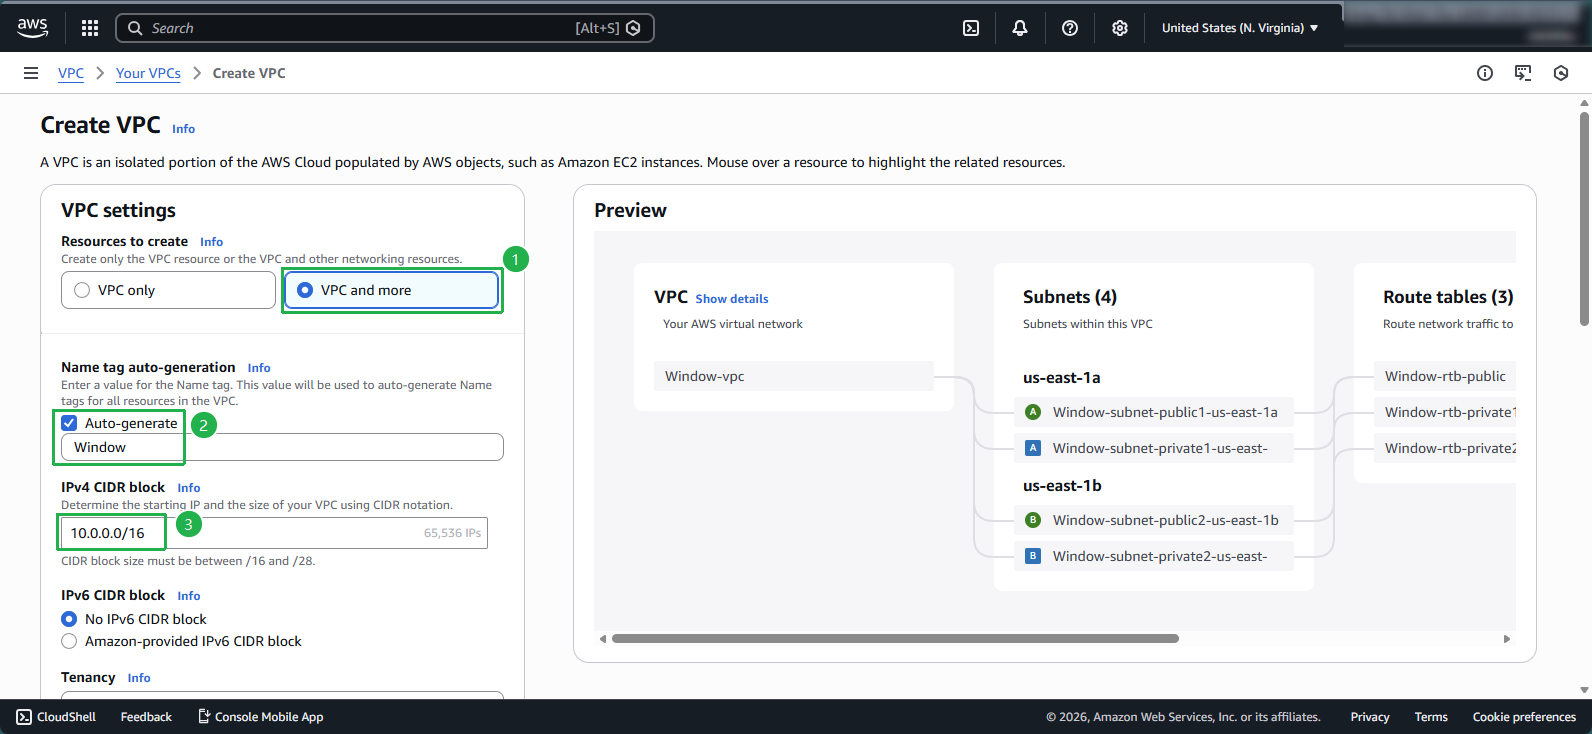Open the AWS home logo
This screenshot has width=1592, height=734.
click(x=32, y=28)
